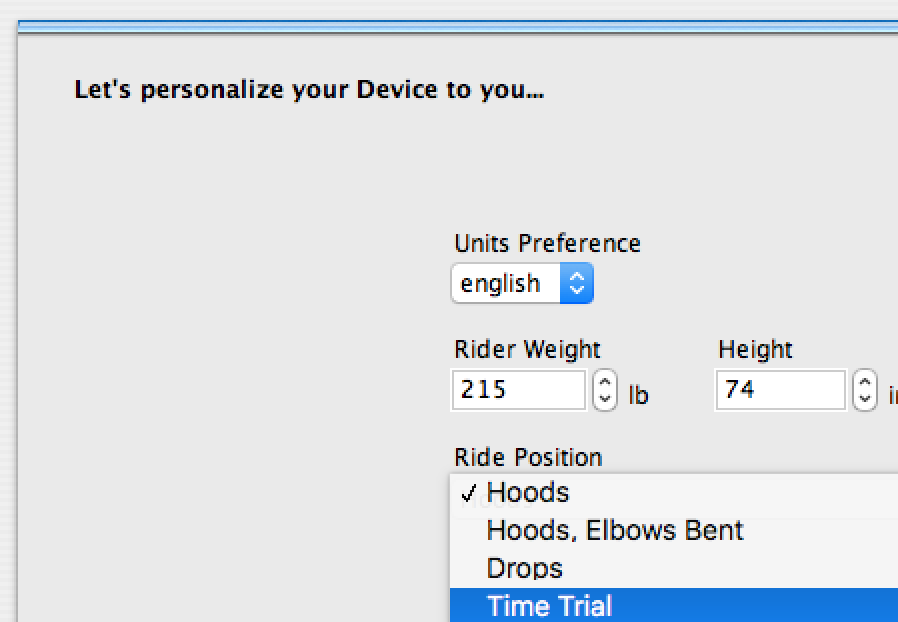Click the Height label text

coord(755,350)
